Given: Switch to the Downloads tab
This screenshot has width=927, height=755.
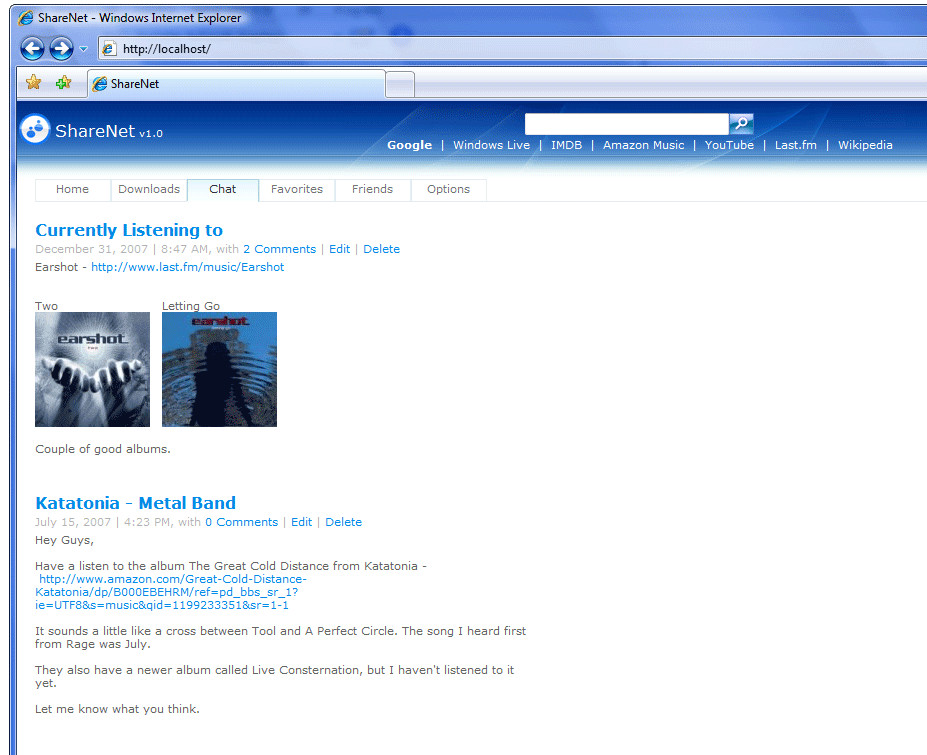Looking at the screenshot, I should pyautogui.click(x=149, y=190).
